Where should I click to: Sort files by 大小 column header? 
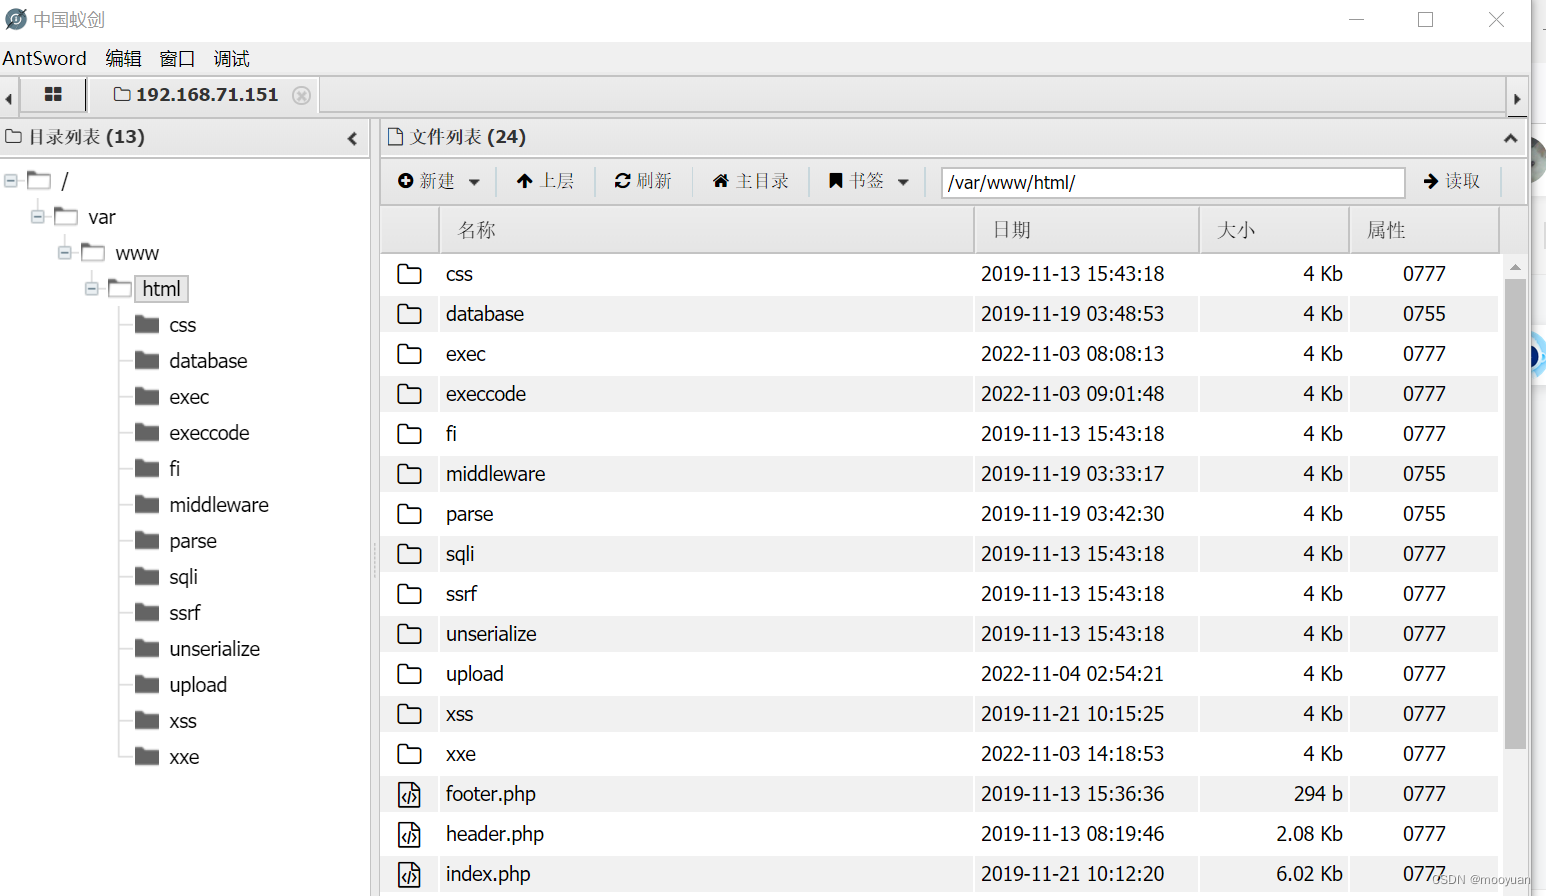1274,230
